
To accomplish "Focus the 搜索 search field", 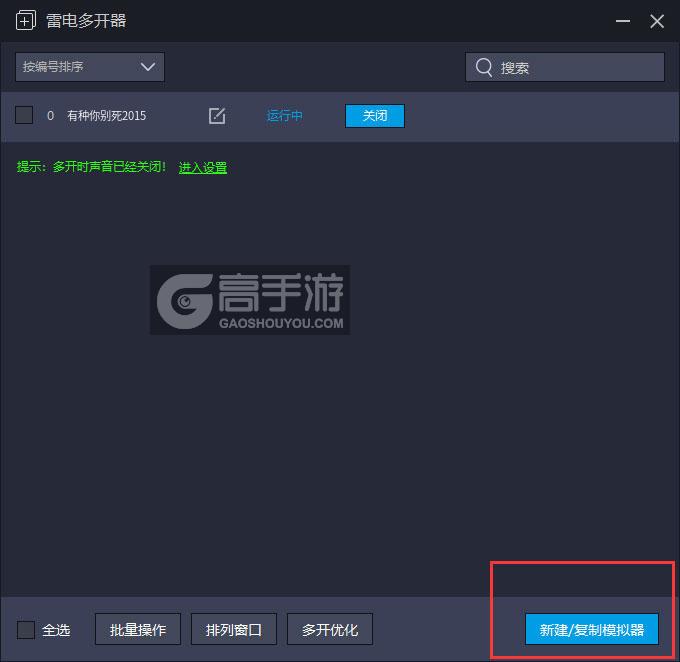I will (x=565, y=67).
